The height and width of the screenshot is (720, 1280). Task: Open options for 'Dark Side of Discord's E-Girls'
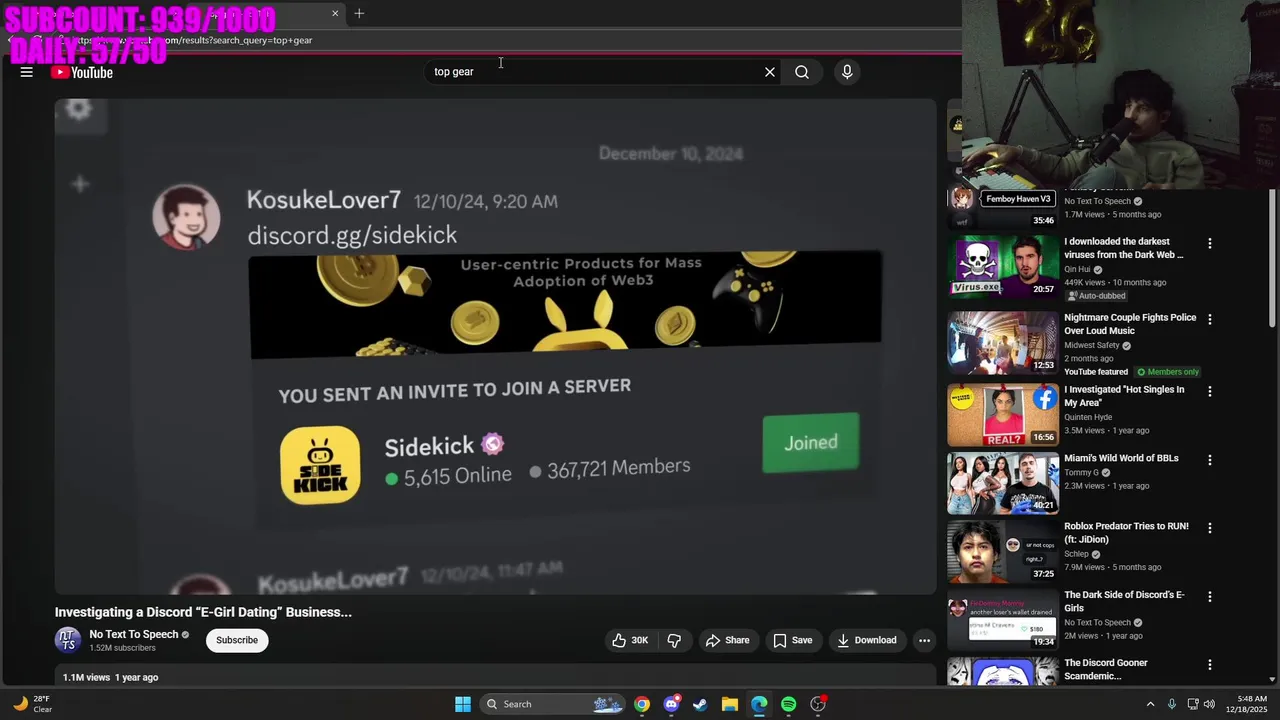tap(1210, 596)
